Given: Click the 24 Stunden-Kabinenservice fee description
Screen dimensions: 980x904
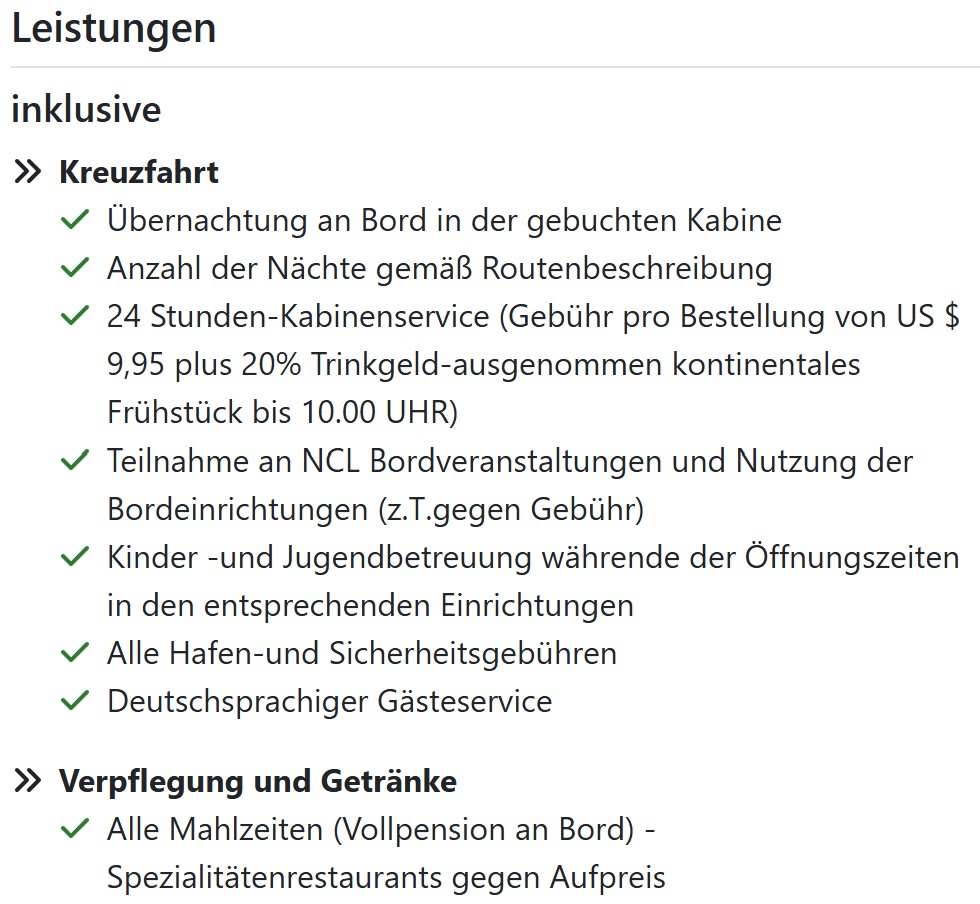Looking at the screenshot, I should pyautogui.click(x=533, y=364).
